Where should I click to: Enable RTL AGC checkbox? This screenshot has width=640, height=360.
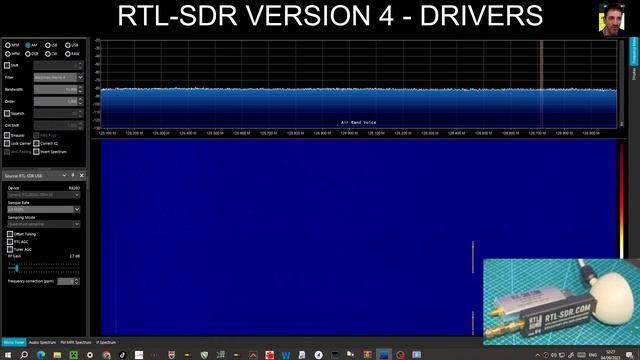click(x=10, y=242)
